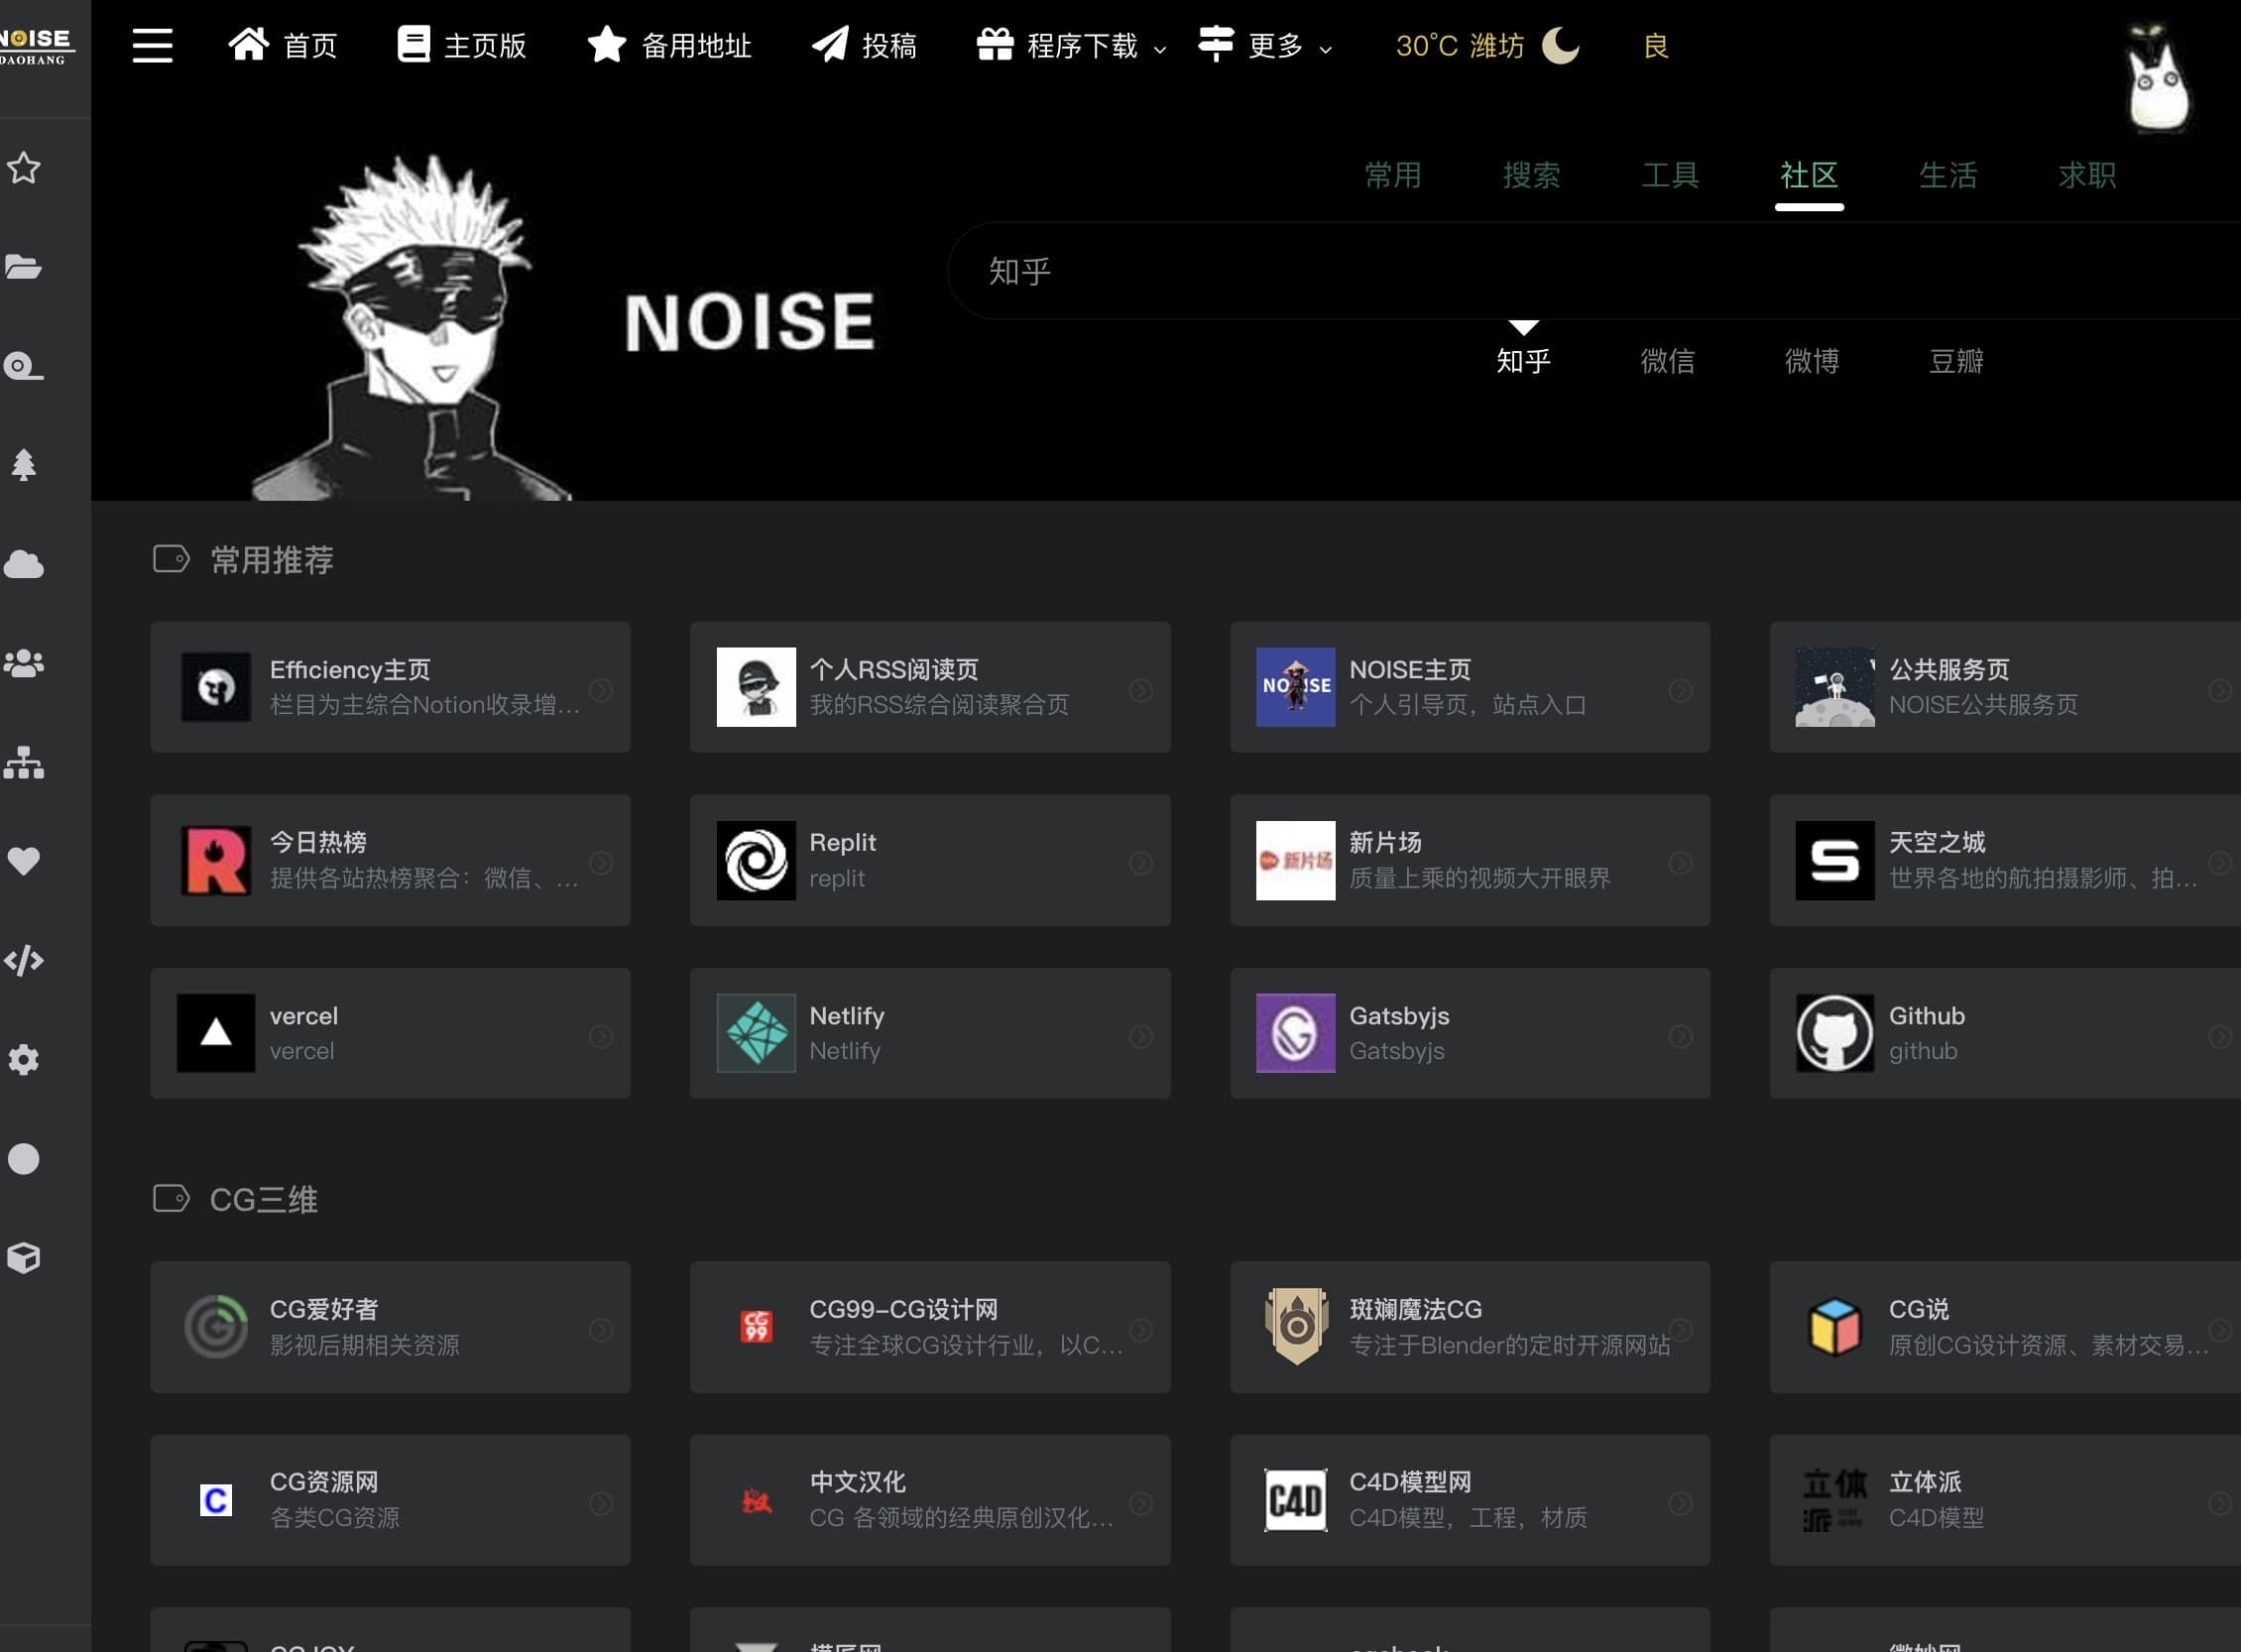Open the CG爱好者 card
2241x1652 pixels.
[x=390, y=1327]
